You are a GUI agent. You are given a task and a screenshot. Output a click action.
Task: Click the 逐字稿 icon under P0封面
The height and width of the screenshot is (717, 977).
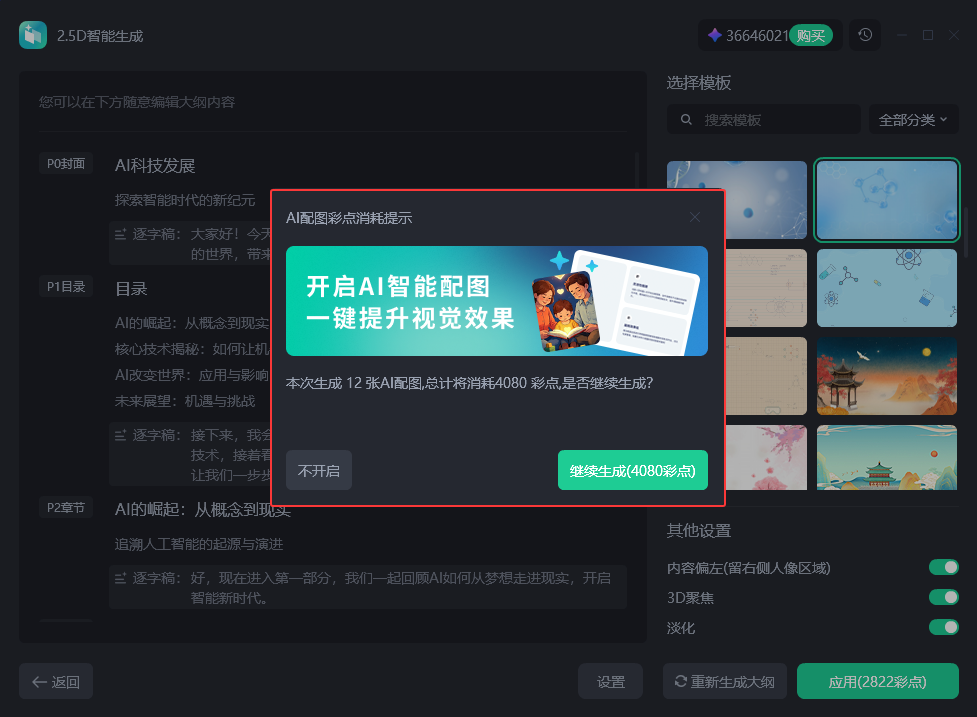(x=120, y=234)
